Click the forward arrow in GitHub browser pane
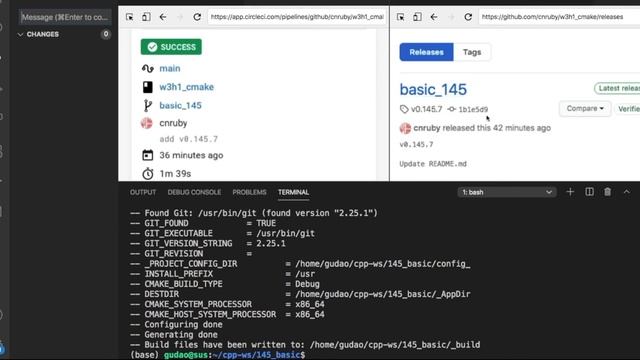The height and width of the screenshot is (360, 640). [x=451, y=17]
